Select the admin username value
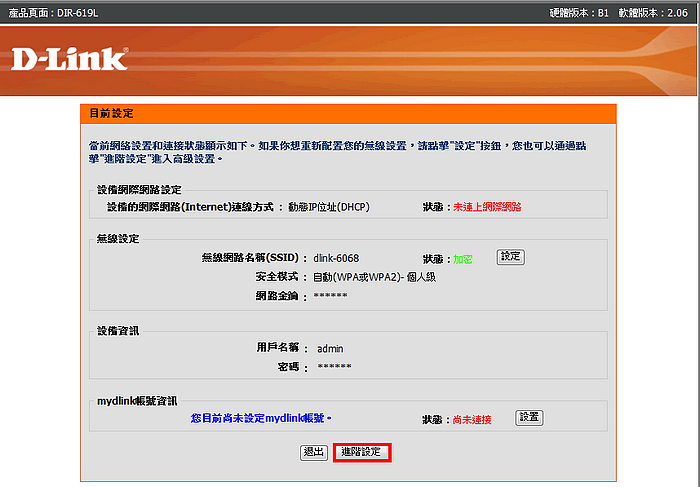700x487 pixels. tap(330, 349)
